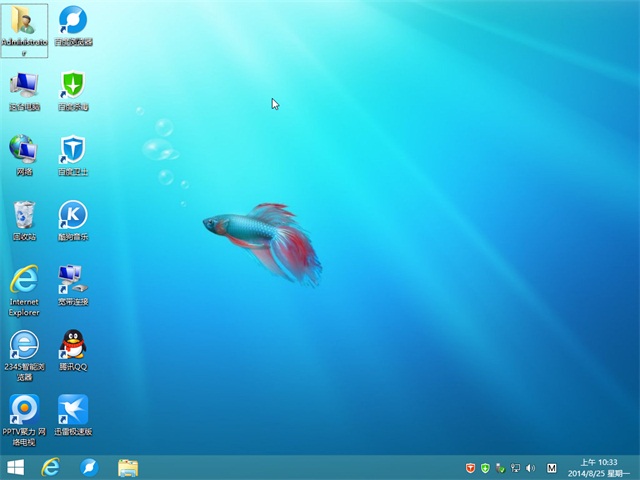Open the Tencent QQ penguin shortcut

tap(73, 346)
